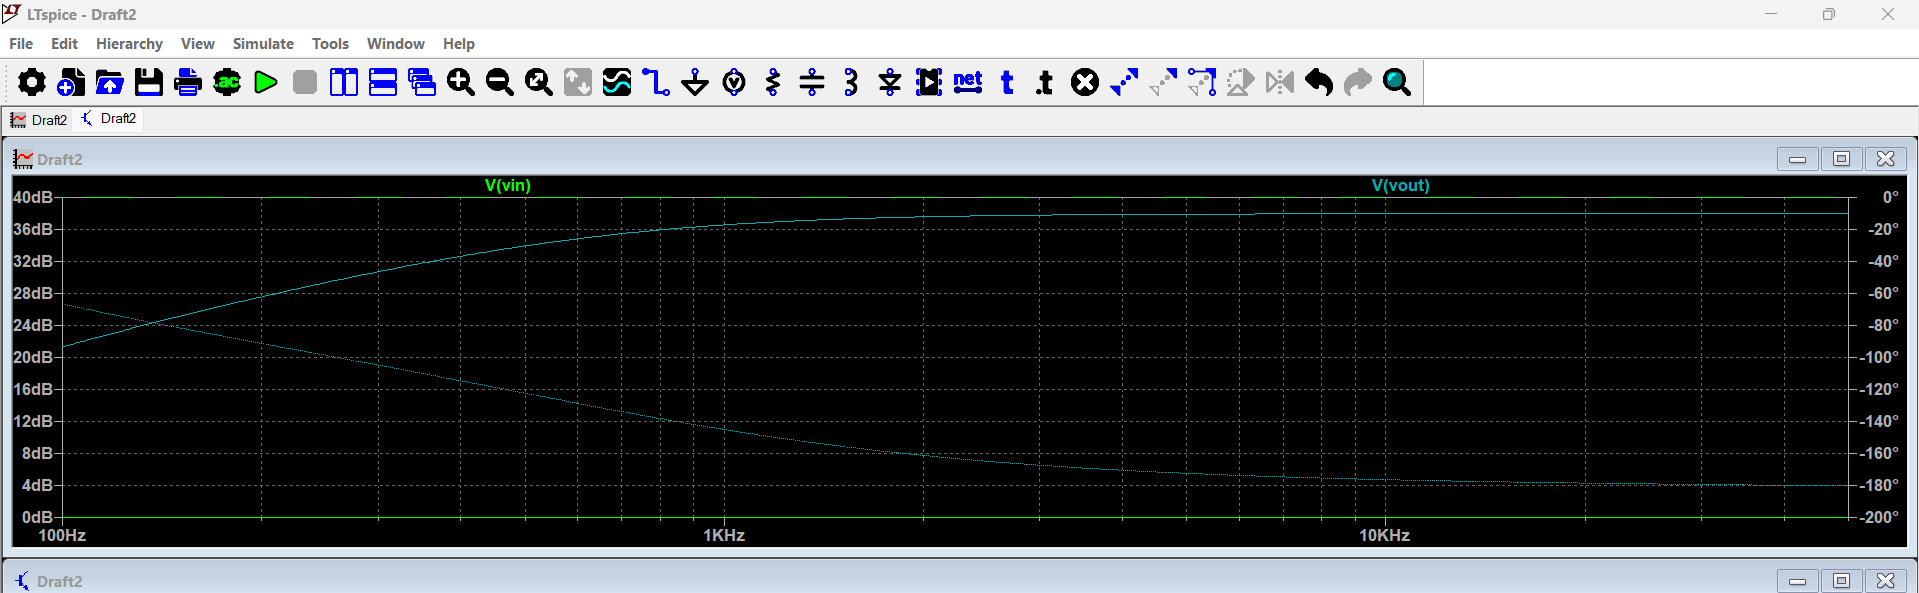The image size is (1919, 593).
Task: Click the autorange axis icon
Action: pyautogui.click(x=578, y=82)
